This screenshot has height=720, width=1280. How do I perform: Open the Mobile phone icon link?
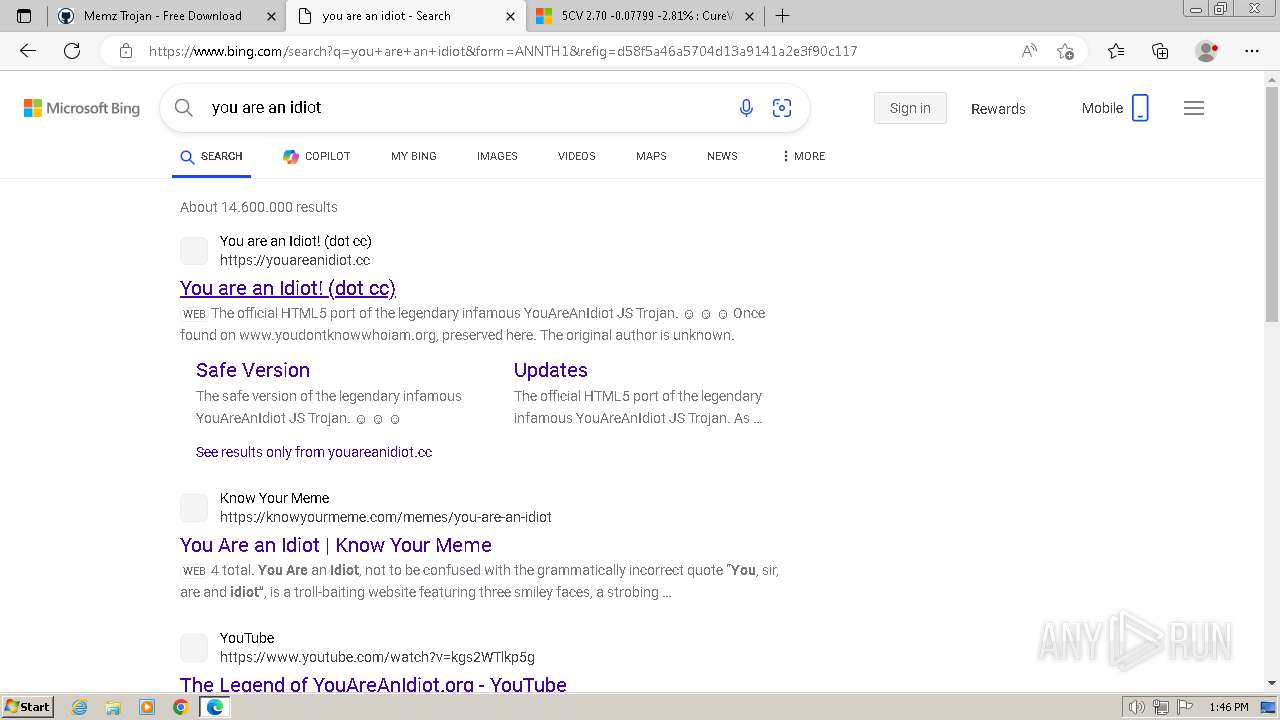pos(1140,108)
